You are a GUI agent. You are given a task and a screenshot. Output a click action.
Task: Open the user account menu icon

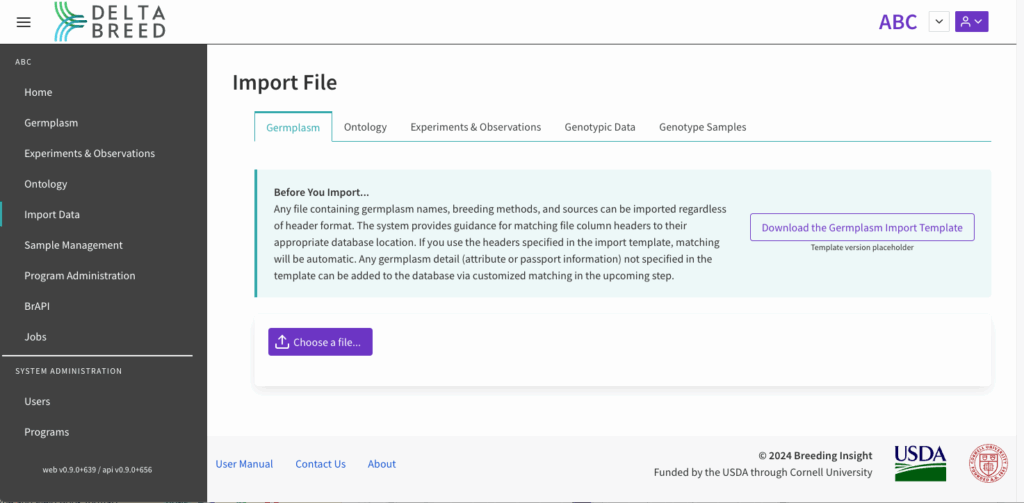pyautogui.click(x=971, y=21)
